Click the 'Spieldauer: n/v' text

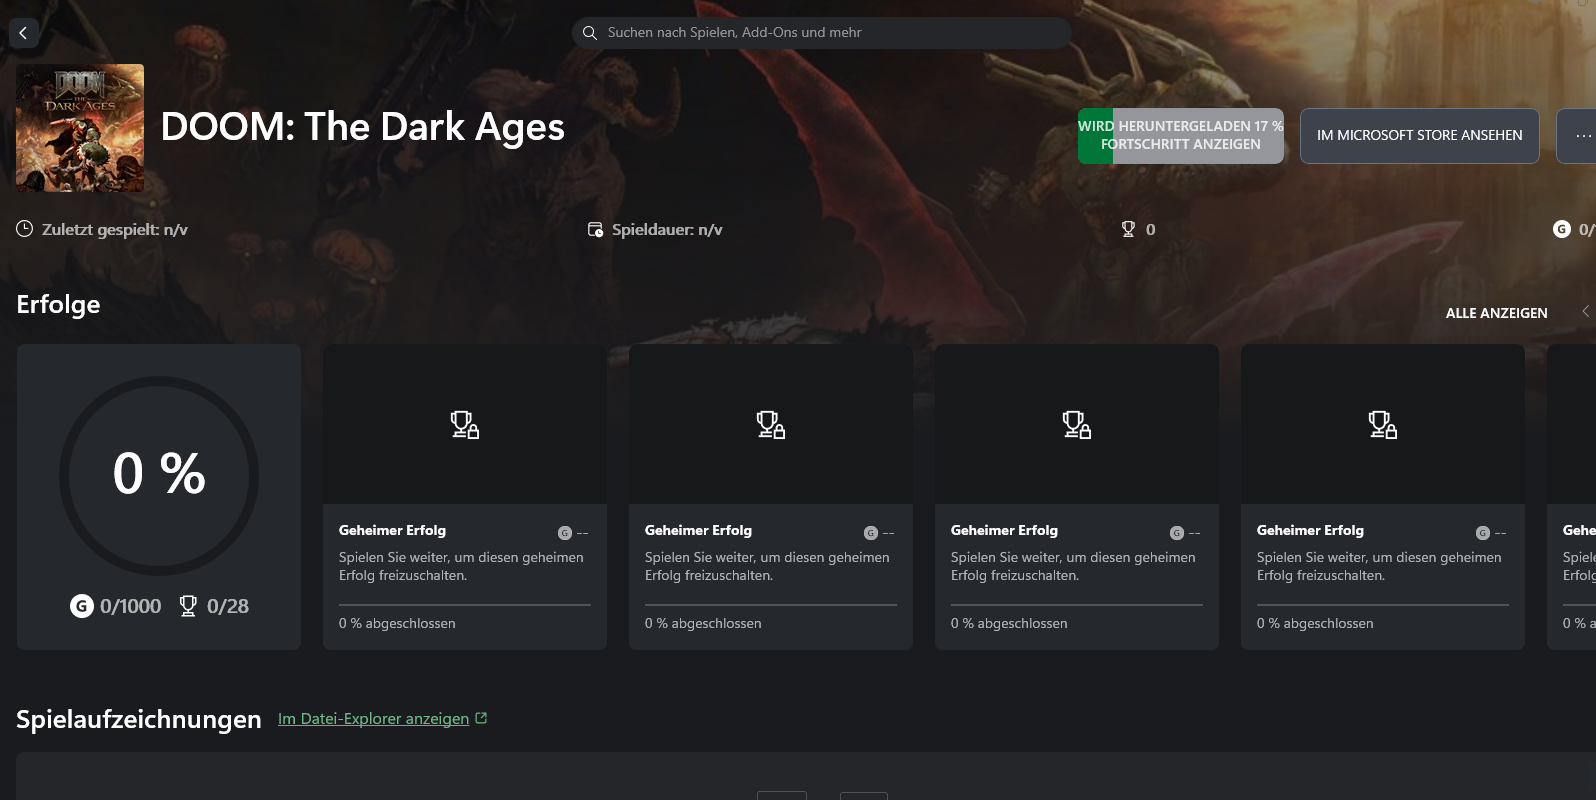coord(667,229)
